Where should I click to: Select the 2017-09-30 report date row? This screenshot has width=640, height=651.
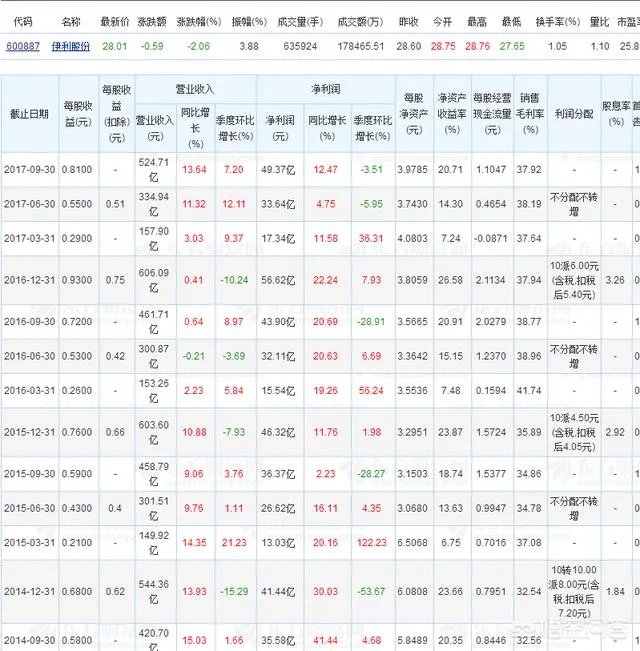click(29, 169)
